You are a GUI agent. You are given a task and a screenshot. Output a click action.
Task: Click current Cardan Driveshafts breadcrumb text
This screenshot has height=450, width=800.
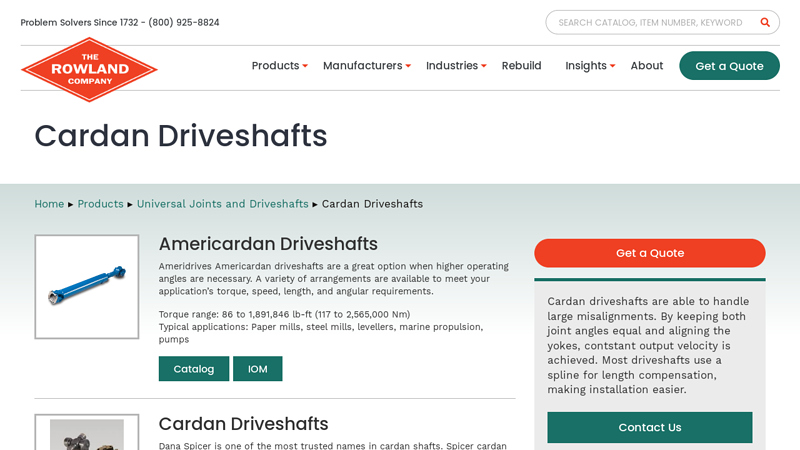372,204
